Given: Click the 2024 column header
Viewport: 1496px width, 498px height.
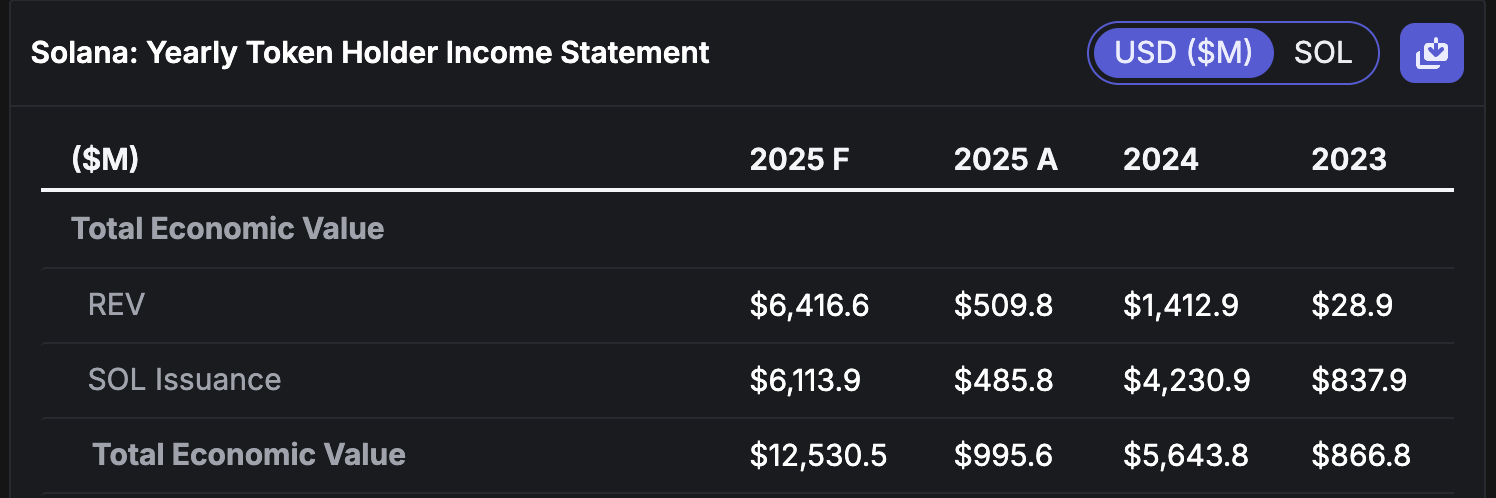Looking at the screenshot, I should click(x=1160, y=159).
